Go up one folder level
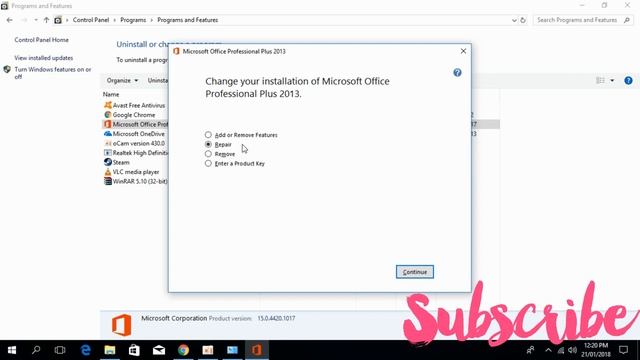640x360 pixels. tap(46, 20)
